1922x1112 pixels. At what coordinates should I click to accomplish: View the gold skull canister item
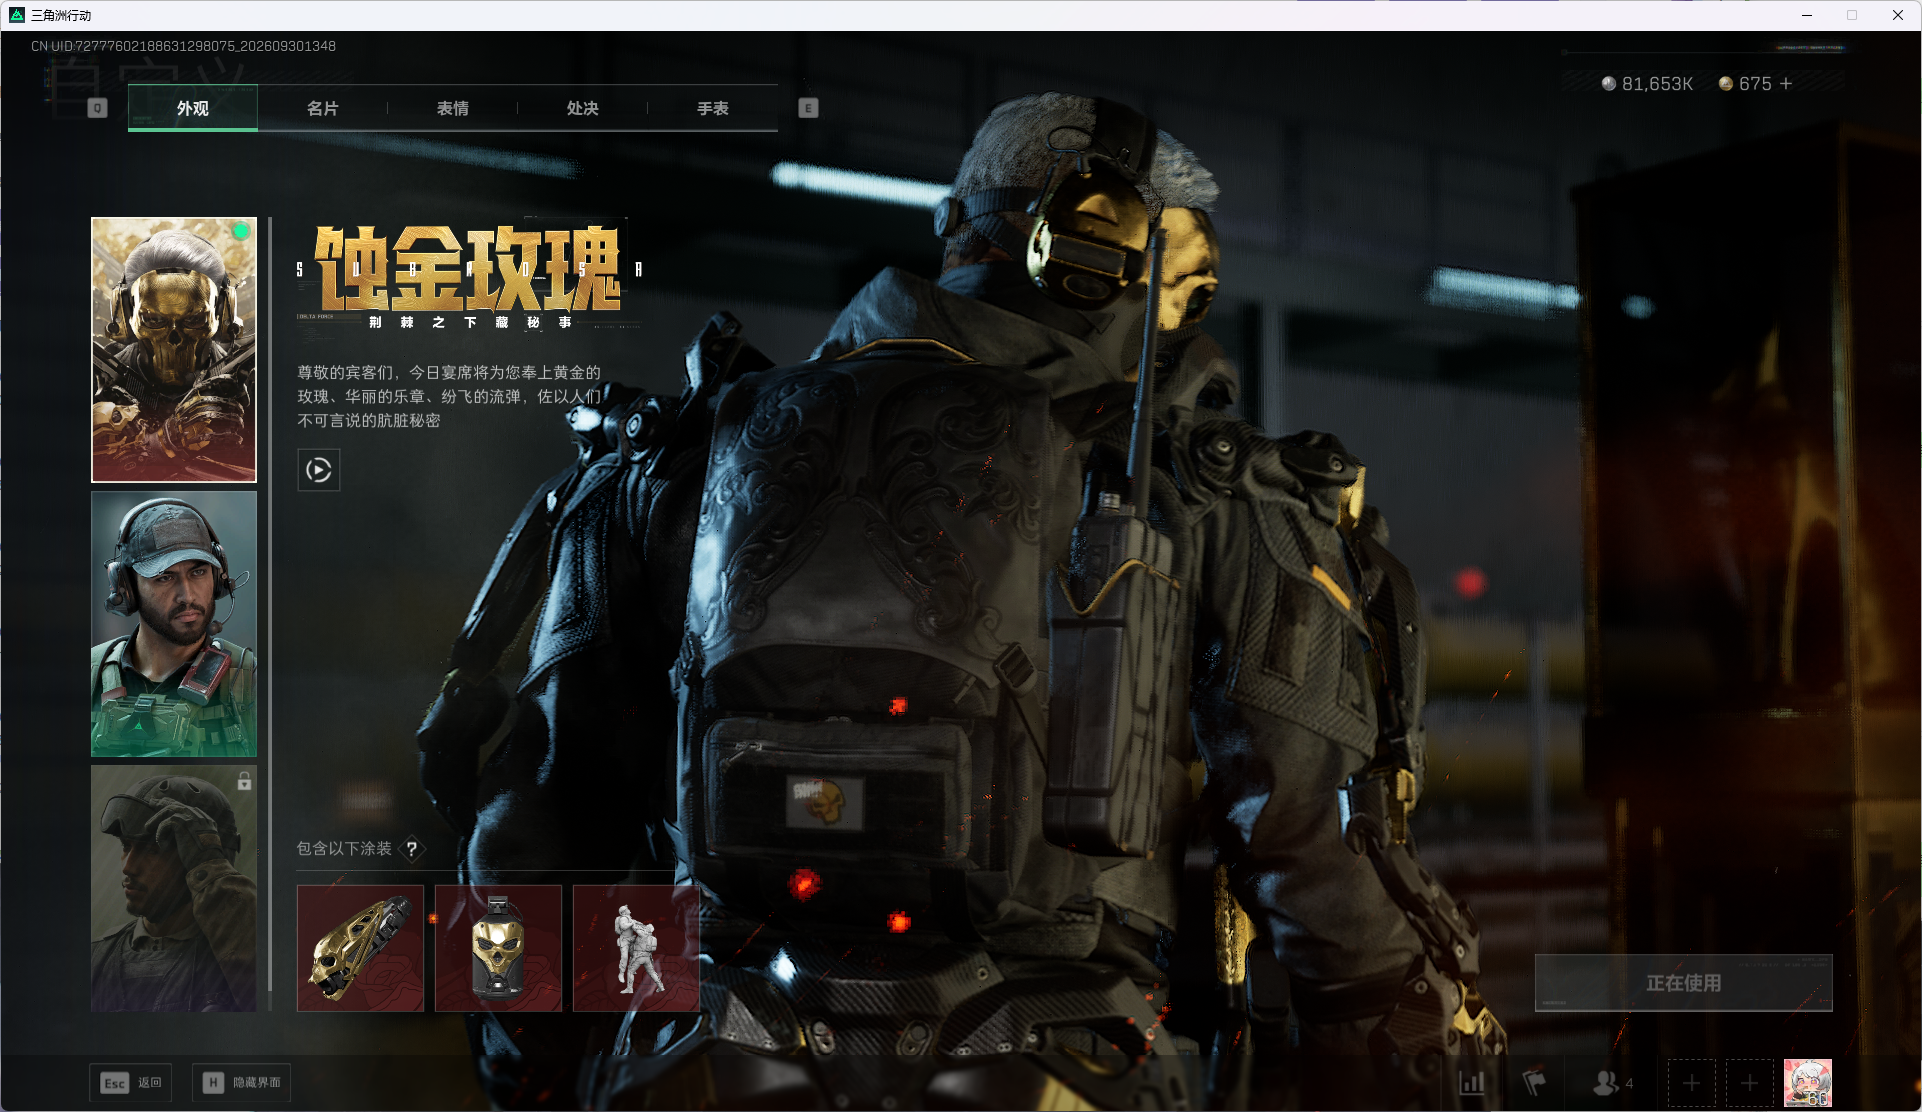click(x=499, y=948)
